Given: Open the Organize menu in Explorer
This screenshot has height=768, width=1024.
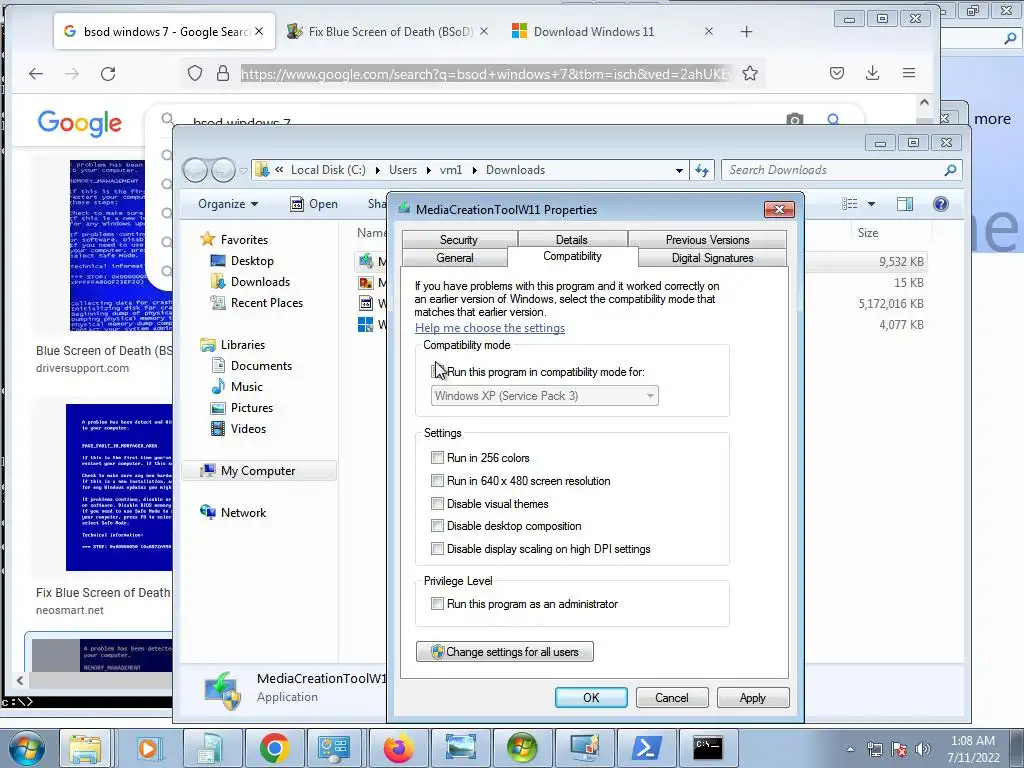Looking at the screenshot, I should pos(228,204).
